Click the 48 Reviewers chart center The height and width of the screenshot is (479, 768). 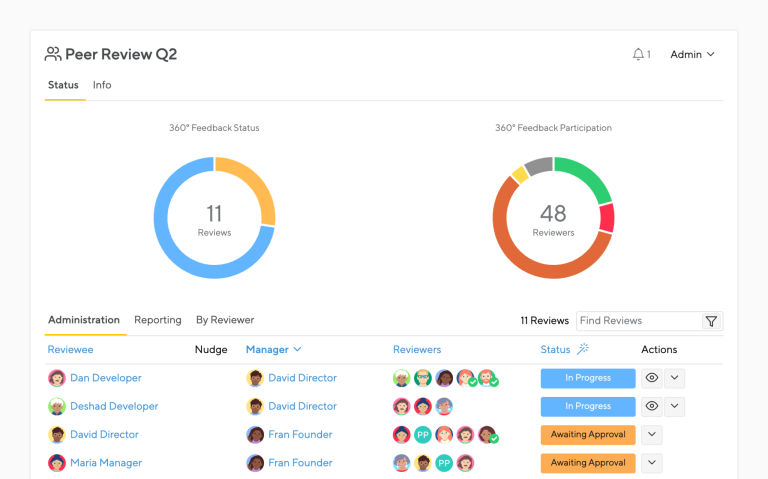(x=553, y=219)
